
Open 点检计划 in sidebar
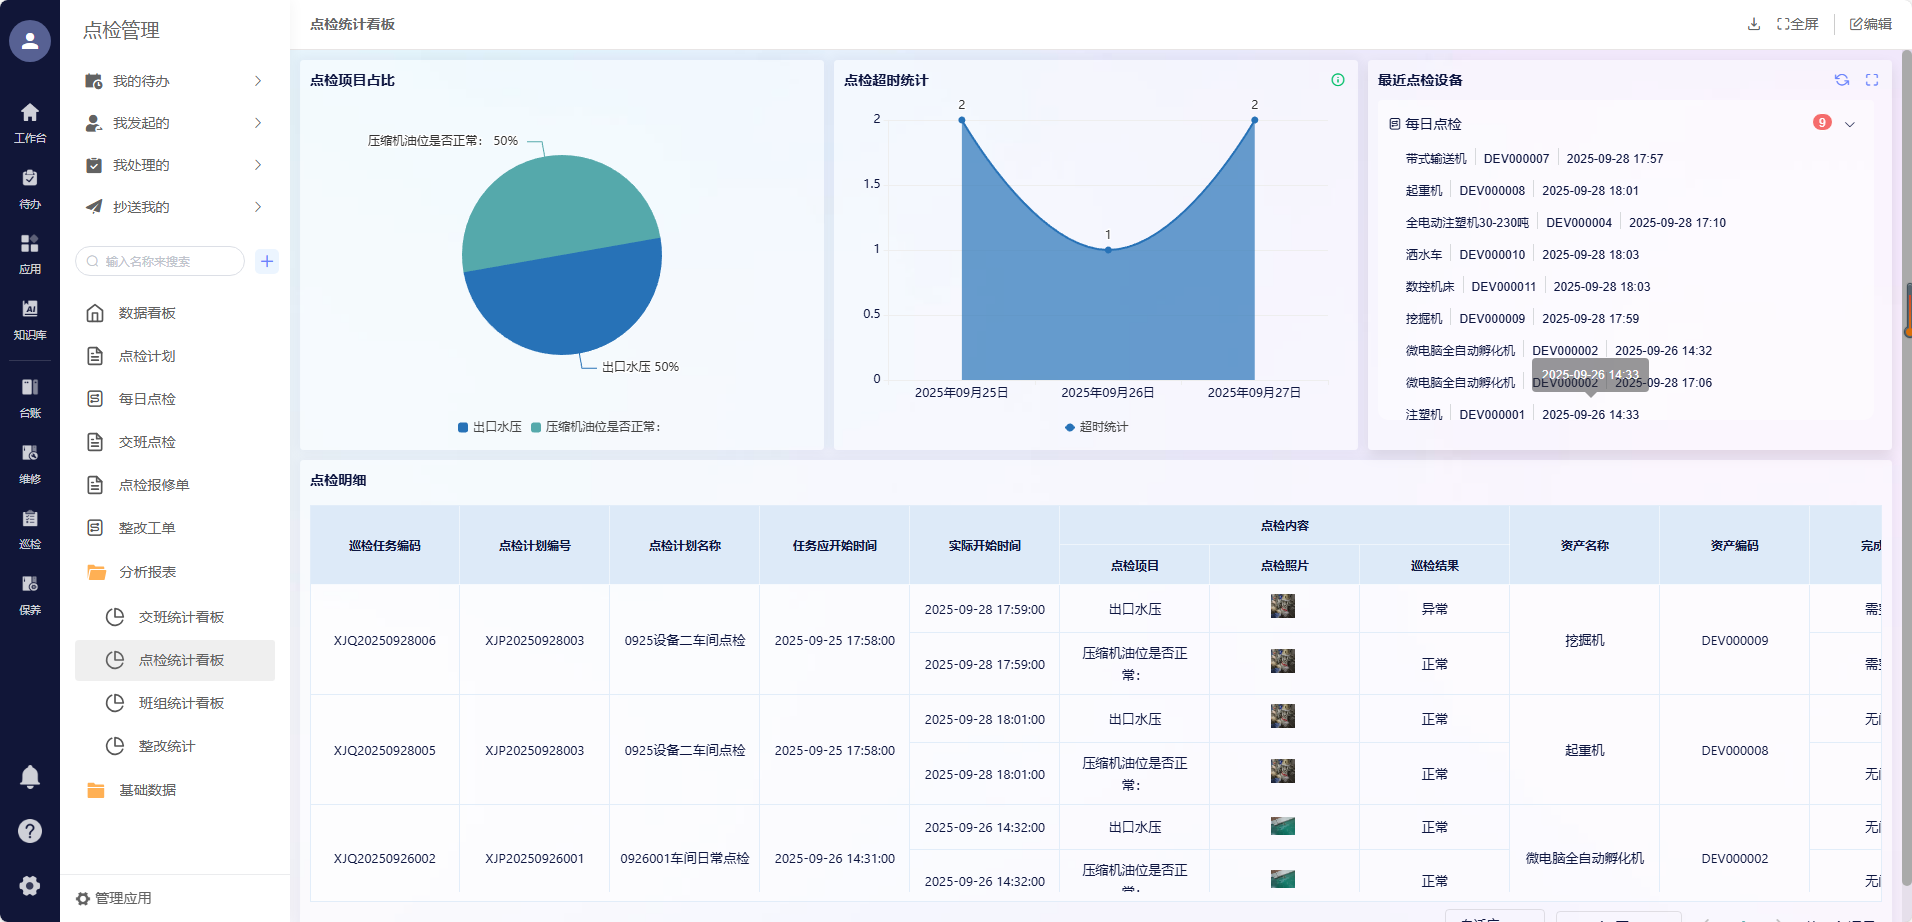[x=147, y=356]
